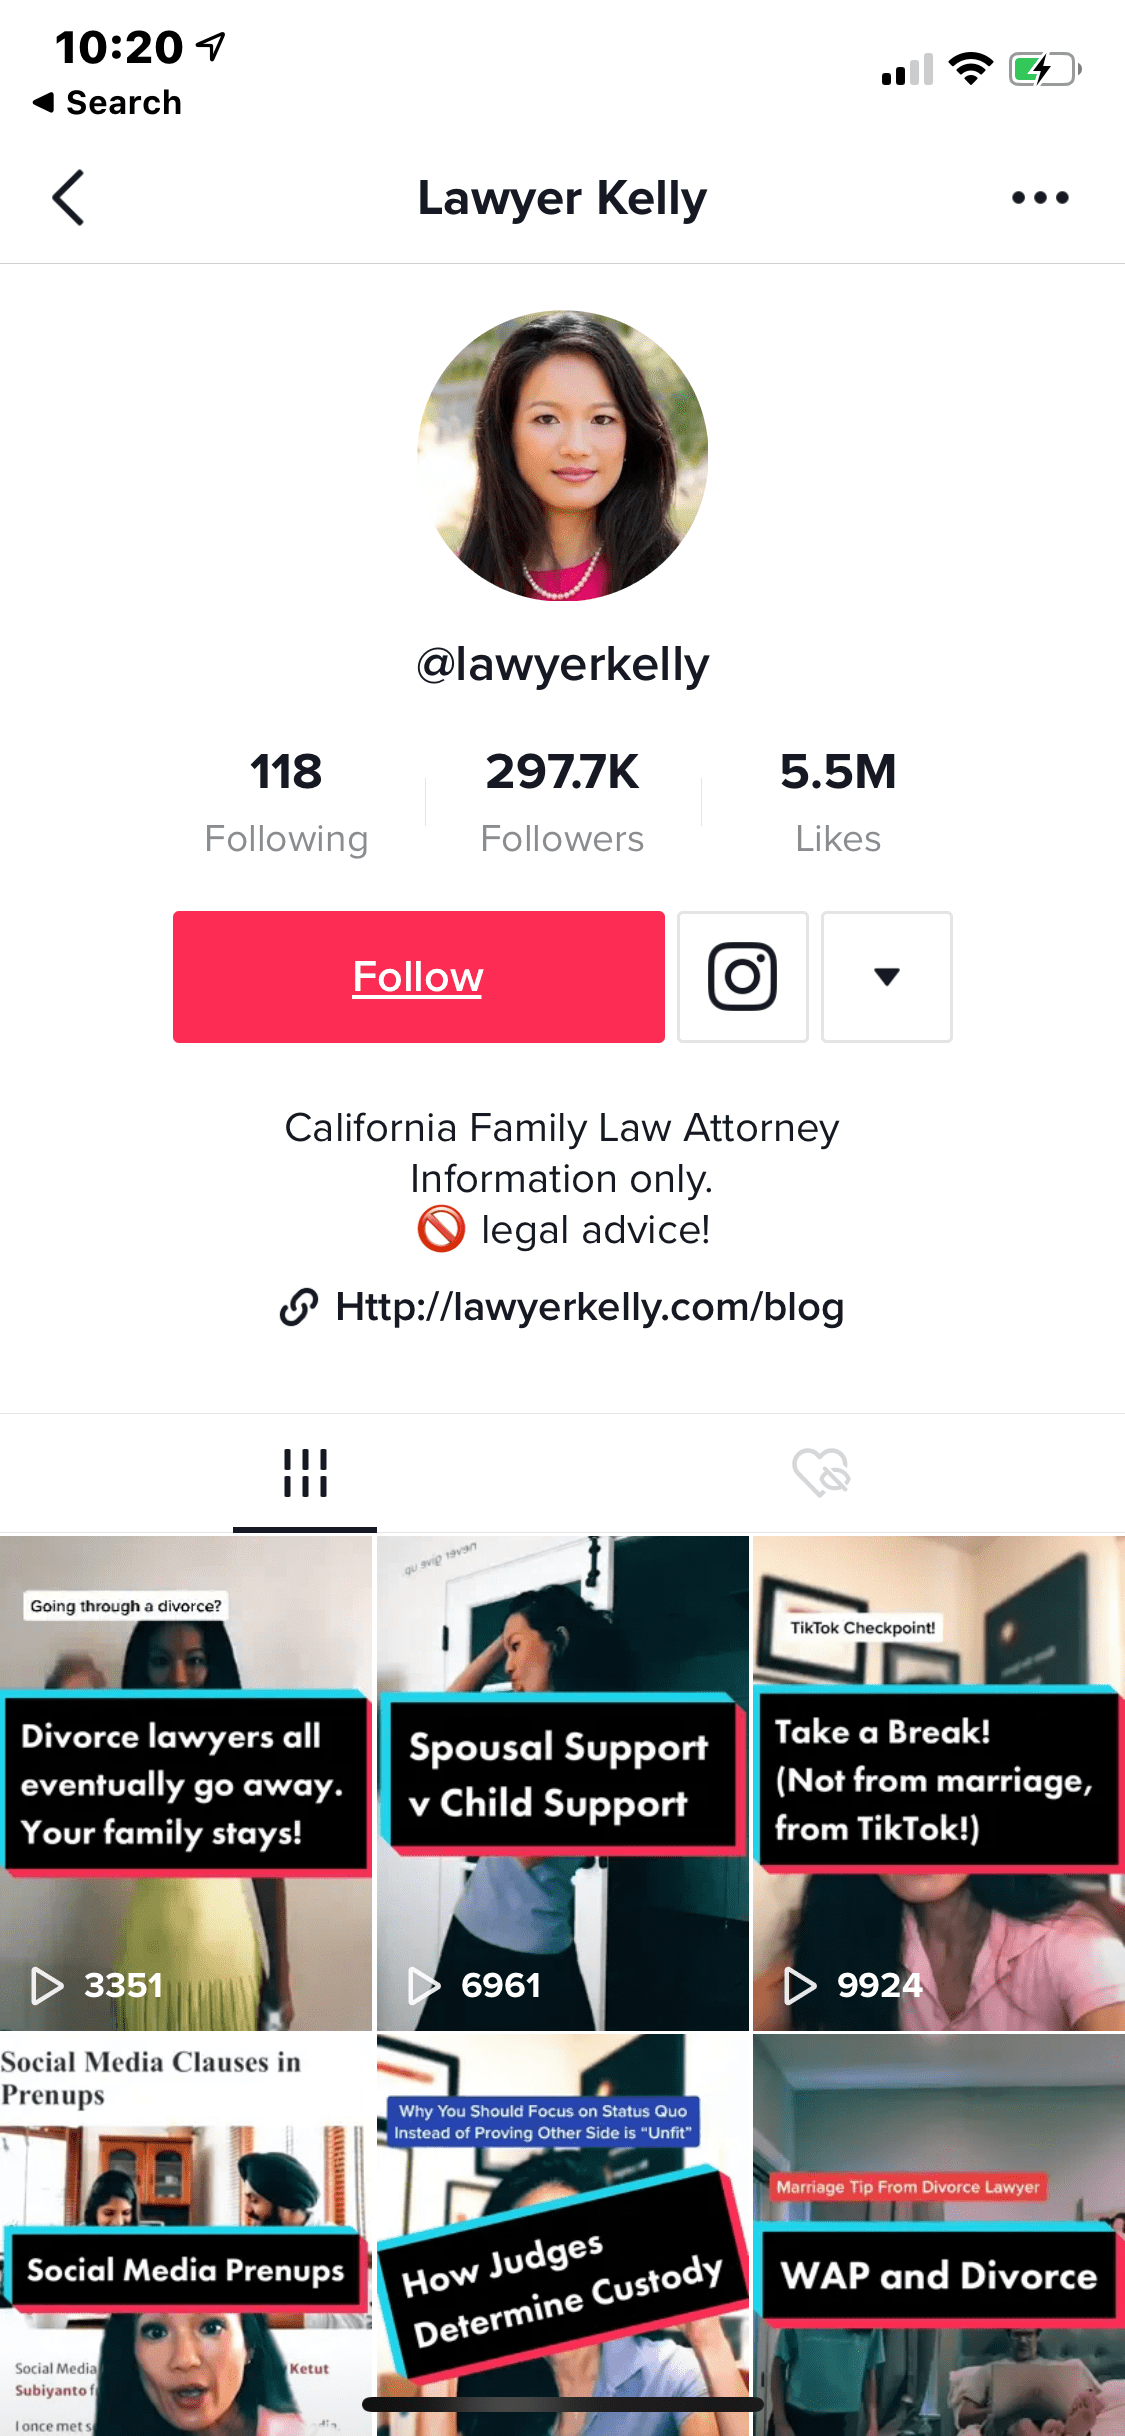1125x2436 pixels.
Task: Expand suggested accounts dropdown arrow
Action: (887, 977)
